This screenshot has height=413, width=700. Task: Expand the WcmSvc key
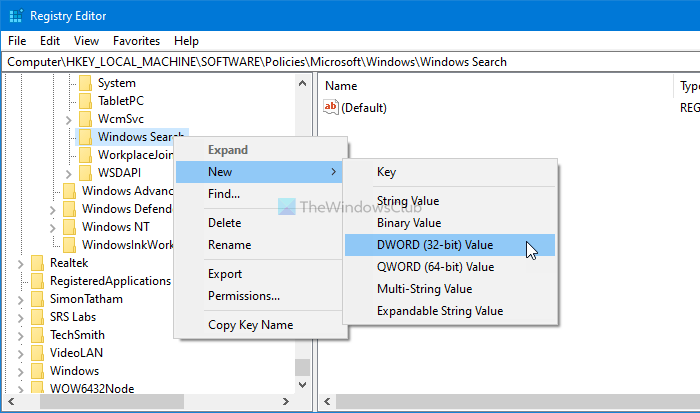click(68, 120)
